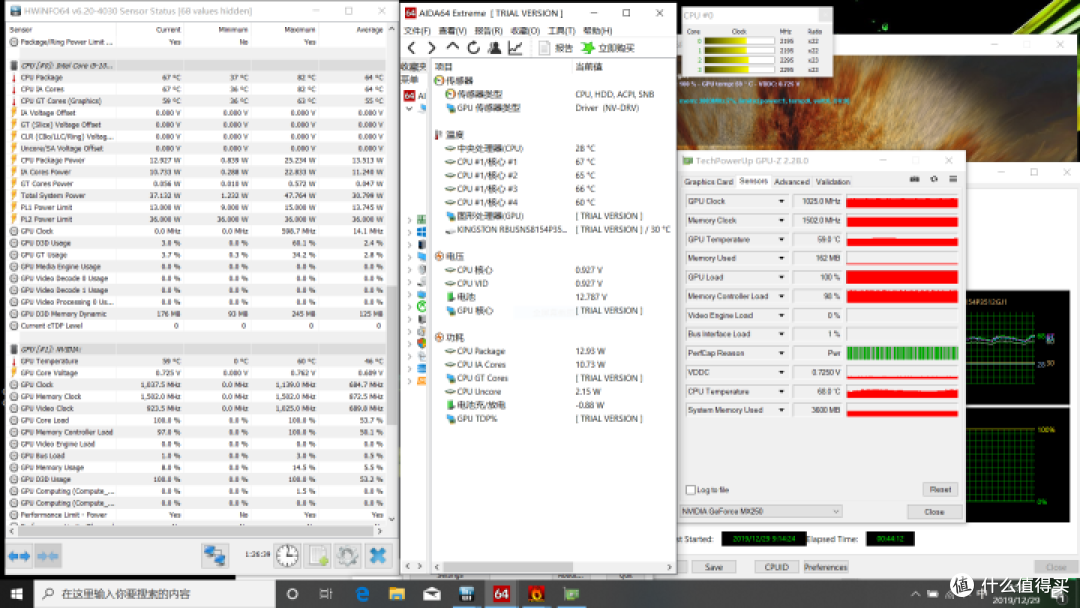The width and height of the screenshot is (1080, 608).
Task: Click GPU-Z screenshot camera icon
Action: 915,179
